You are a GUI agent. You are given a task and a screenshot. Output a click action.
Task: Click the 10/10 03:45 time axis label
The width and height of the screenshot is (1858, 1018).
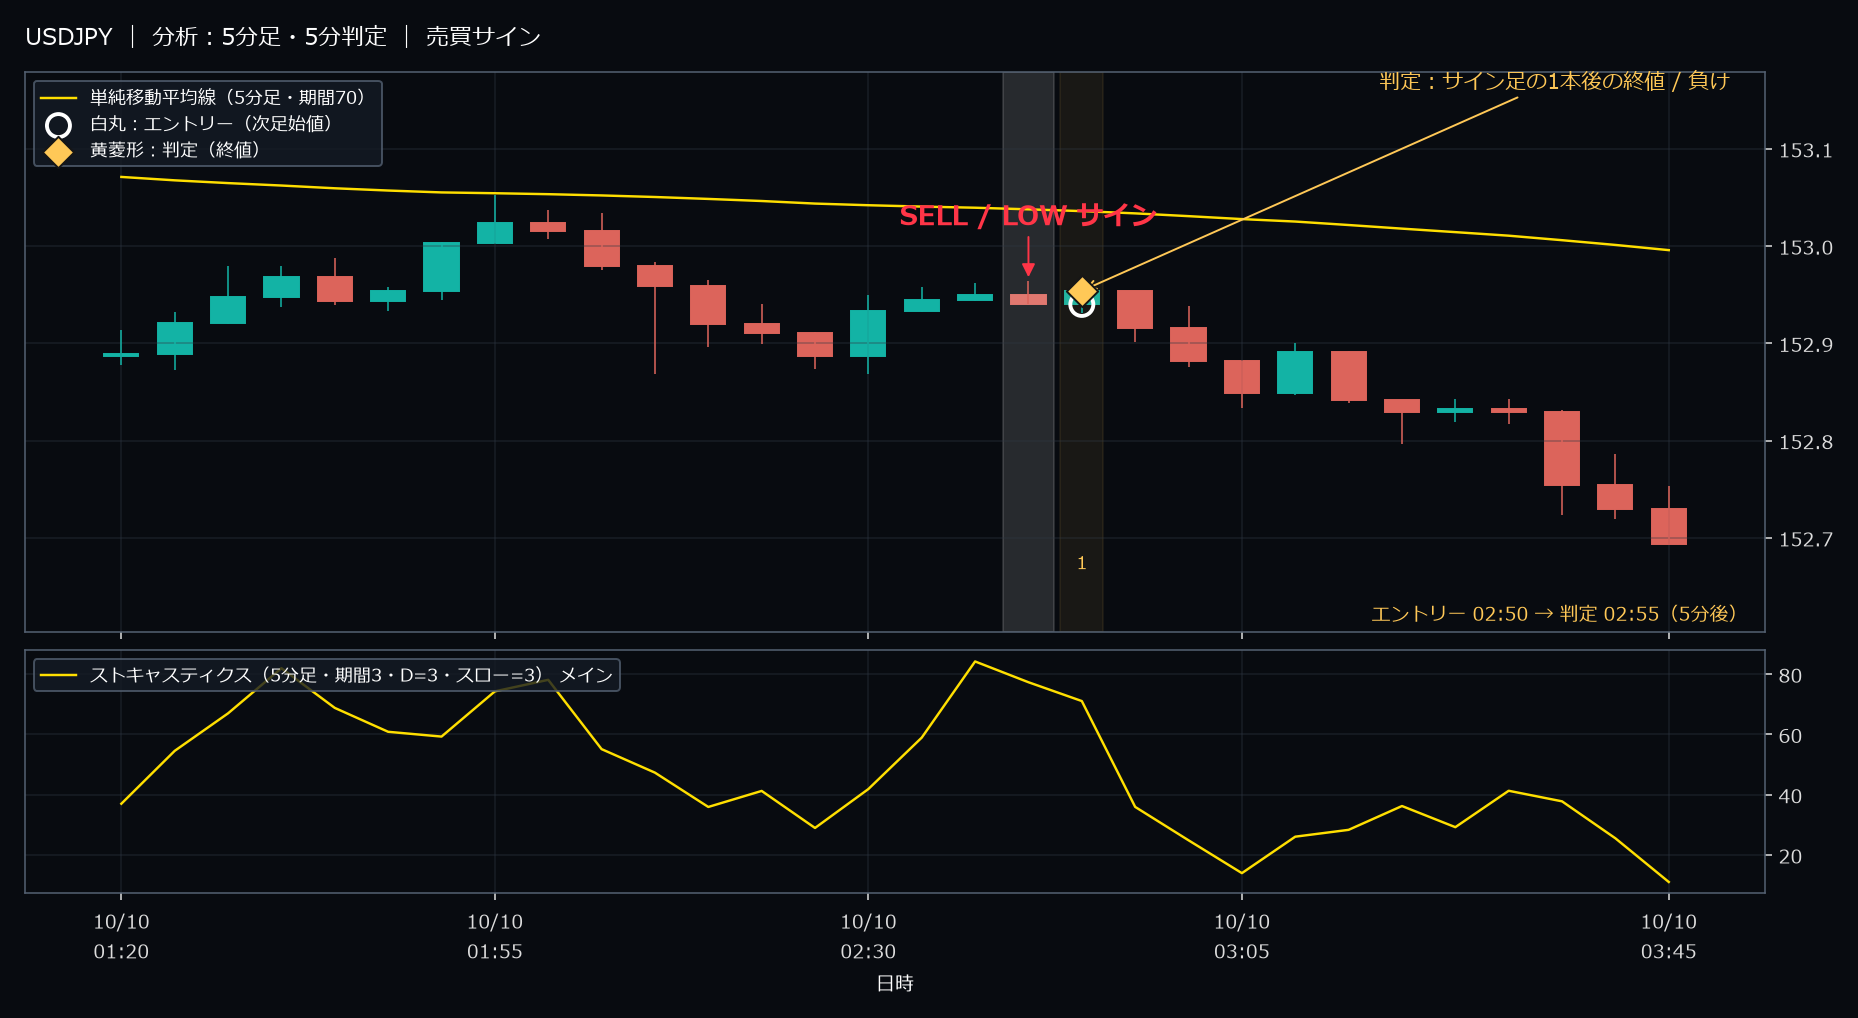[1669, 937]
